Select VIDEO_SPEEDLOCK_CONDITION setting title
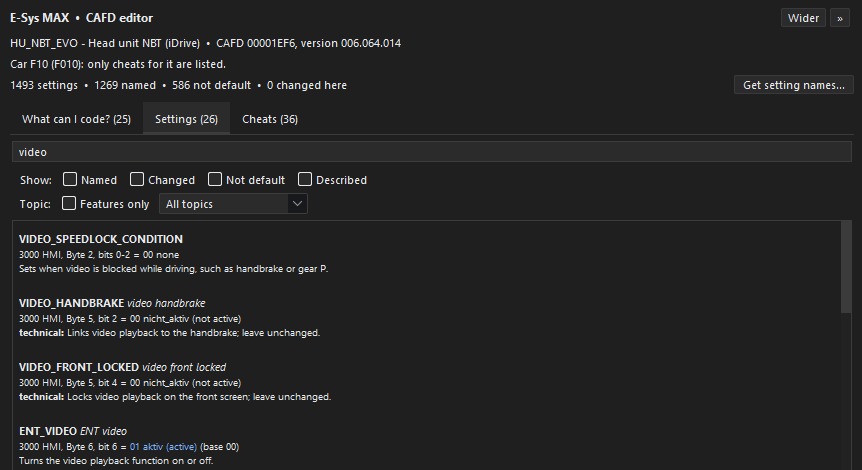 pos(101,239)
